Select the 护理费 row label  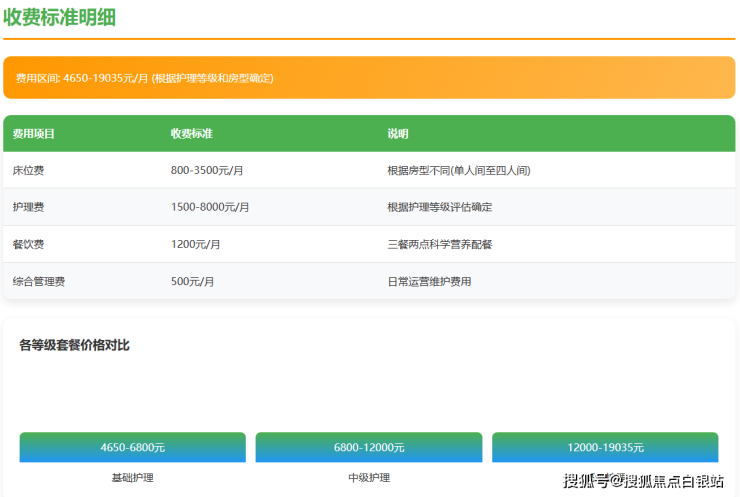(x=28, y=207)
